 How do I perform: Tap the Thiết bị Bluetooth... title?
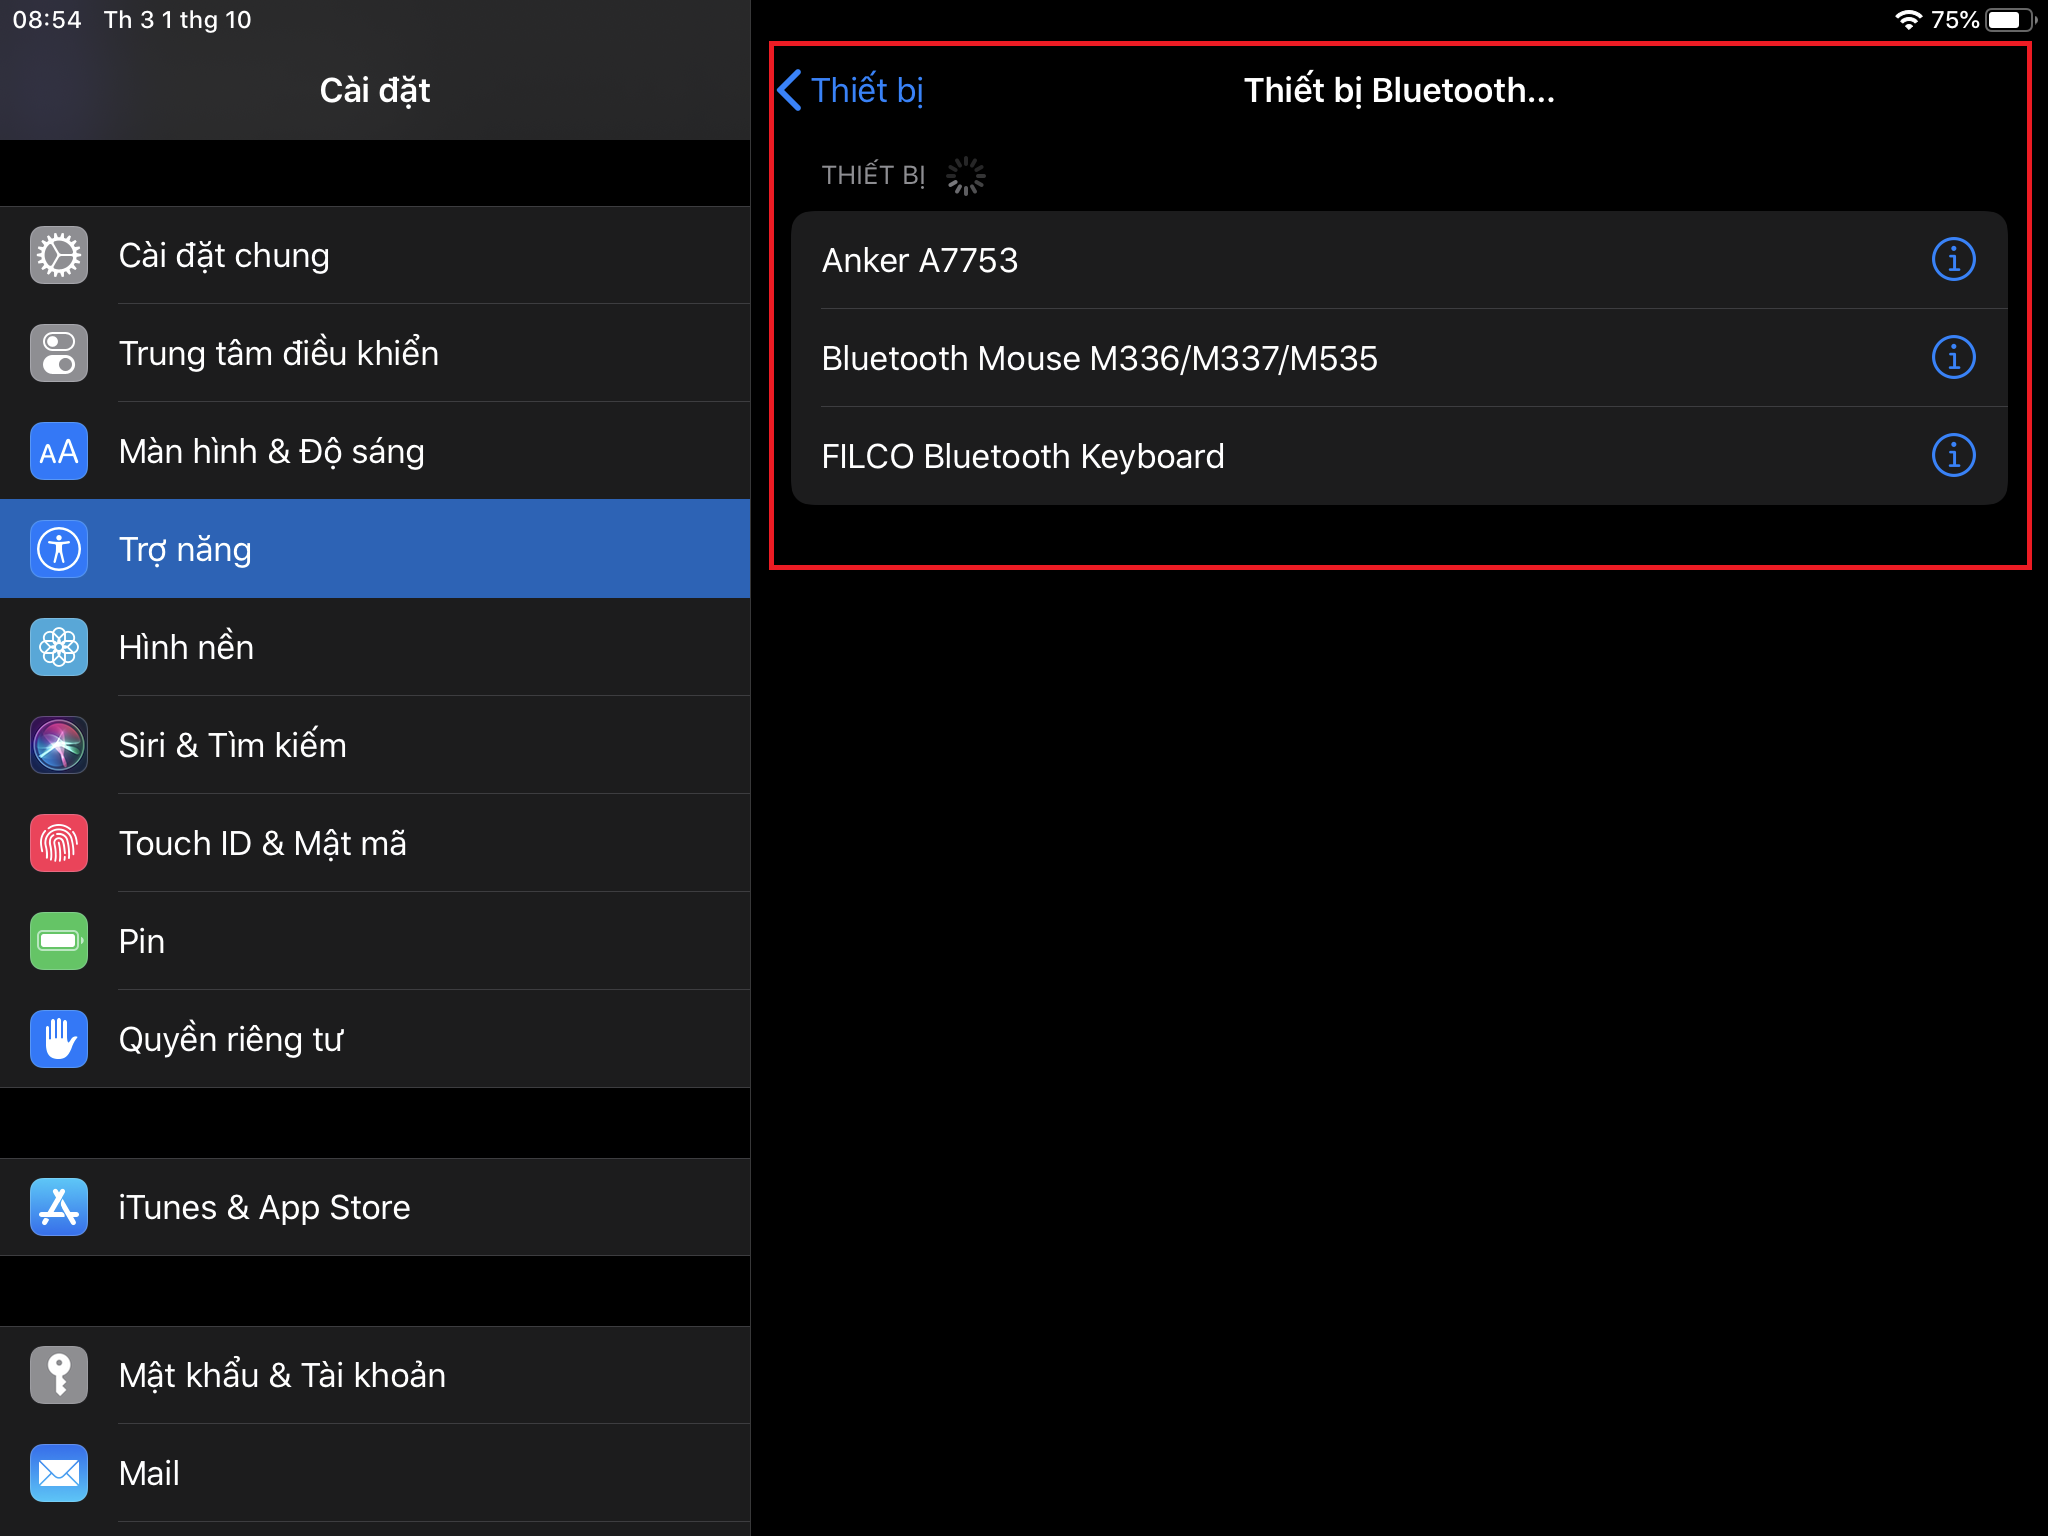pyautogui.click(x=1399, y=90)
